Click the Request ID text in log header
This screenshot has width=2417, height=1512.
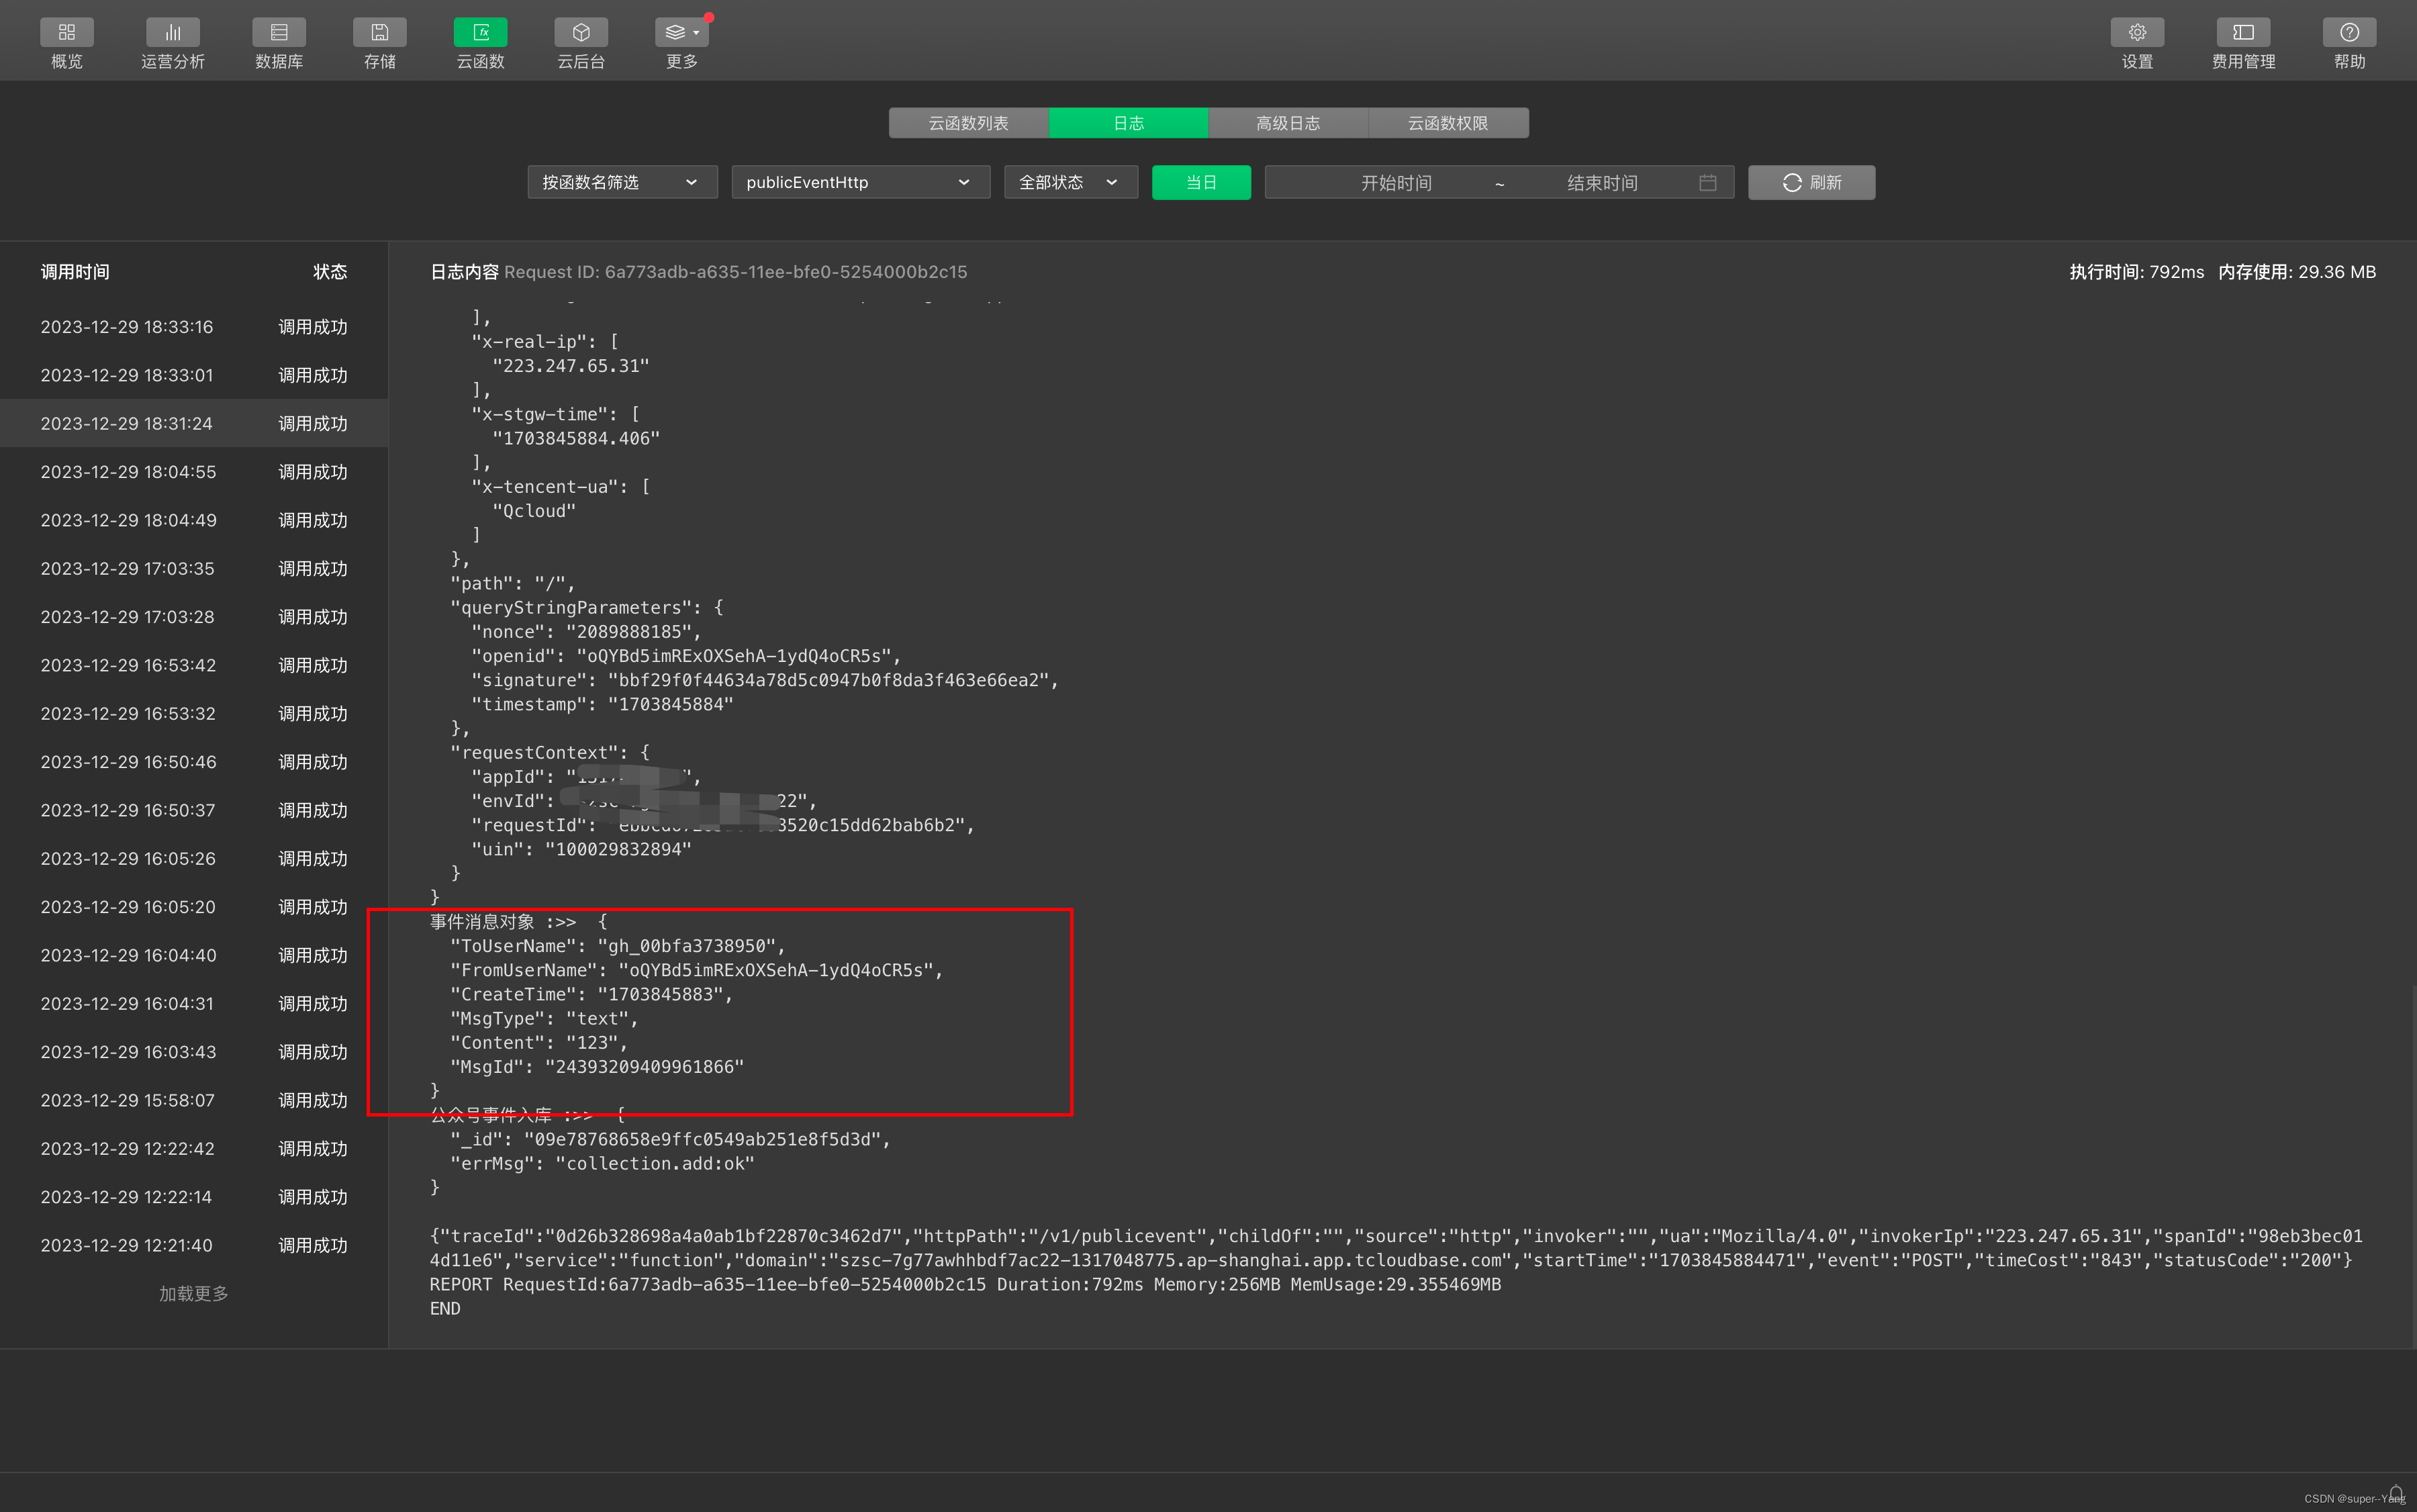click(735, 272)
